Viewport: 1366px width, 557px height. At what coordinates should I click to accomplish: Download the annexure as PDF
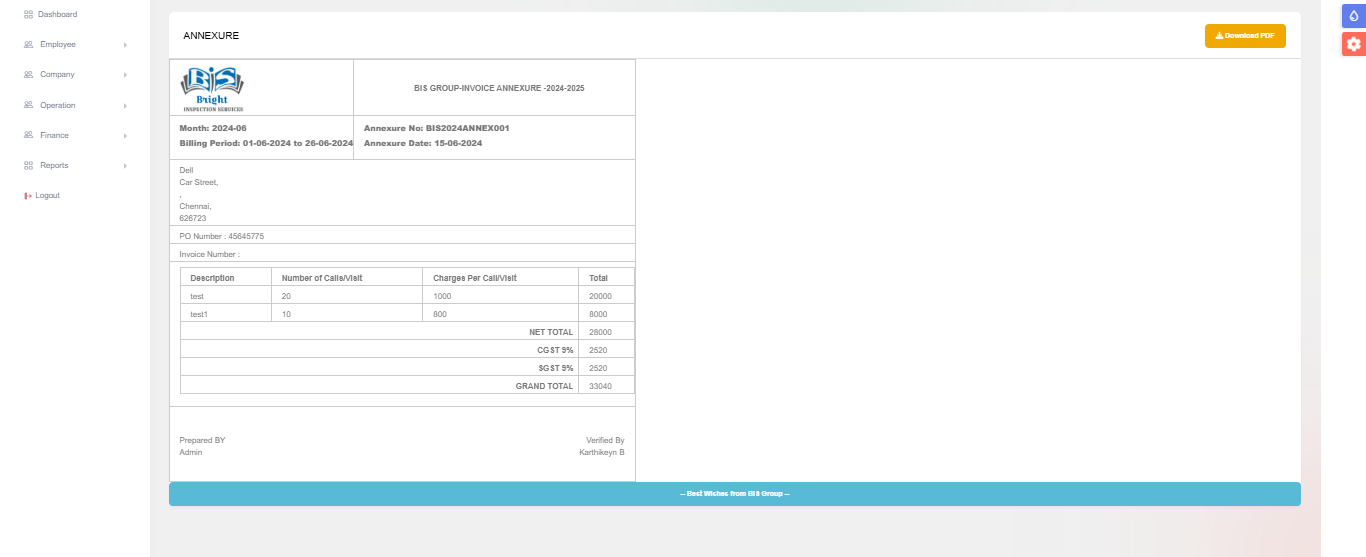pyautogui.click(x=1245, y=36)
